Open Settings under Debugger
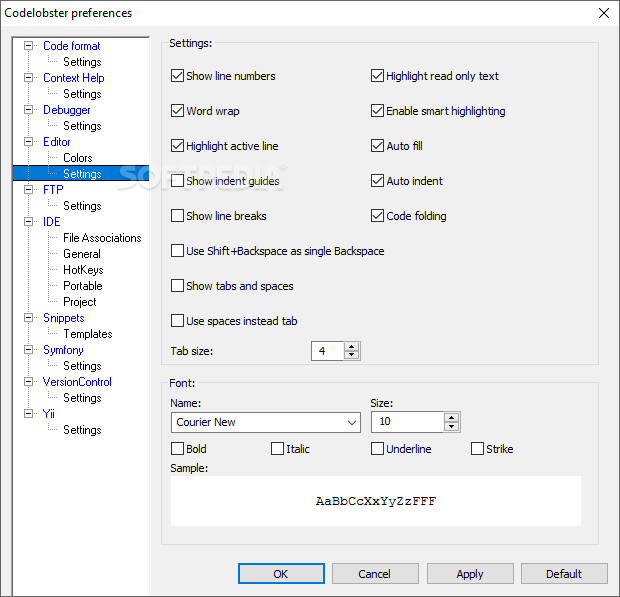The height and width of the screenshot is (597, 620). (x=82, y=126)
